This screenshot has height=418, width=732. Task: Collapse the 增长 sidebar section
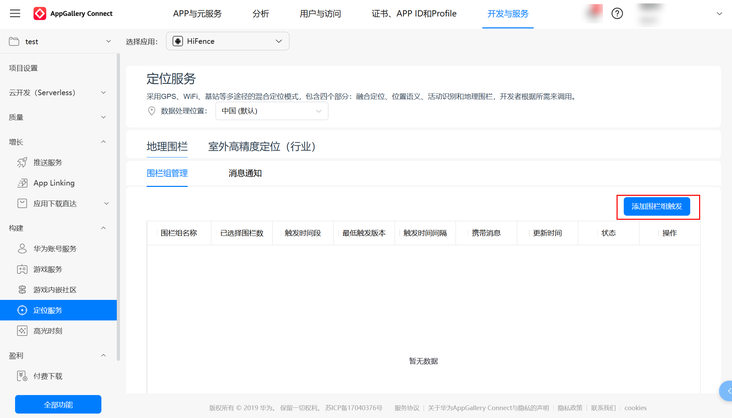103,142
